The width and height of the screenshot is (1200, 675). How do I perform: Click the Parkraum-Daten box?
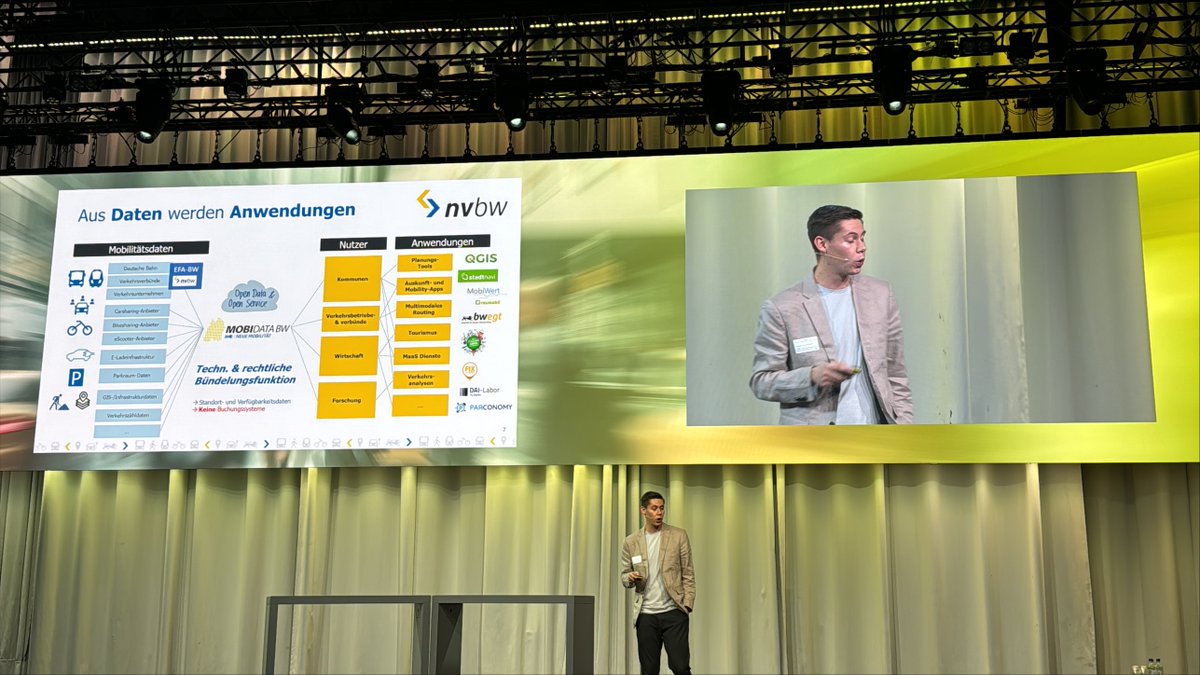[131, 375]
